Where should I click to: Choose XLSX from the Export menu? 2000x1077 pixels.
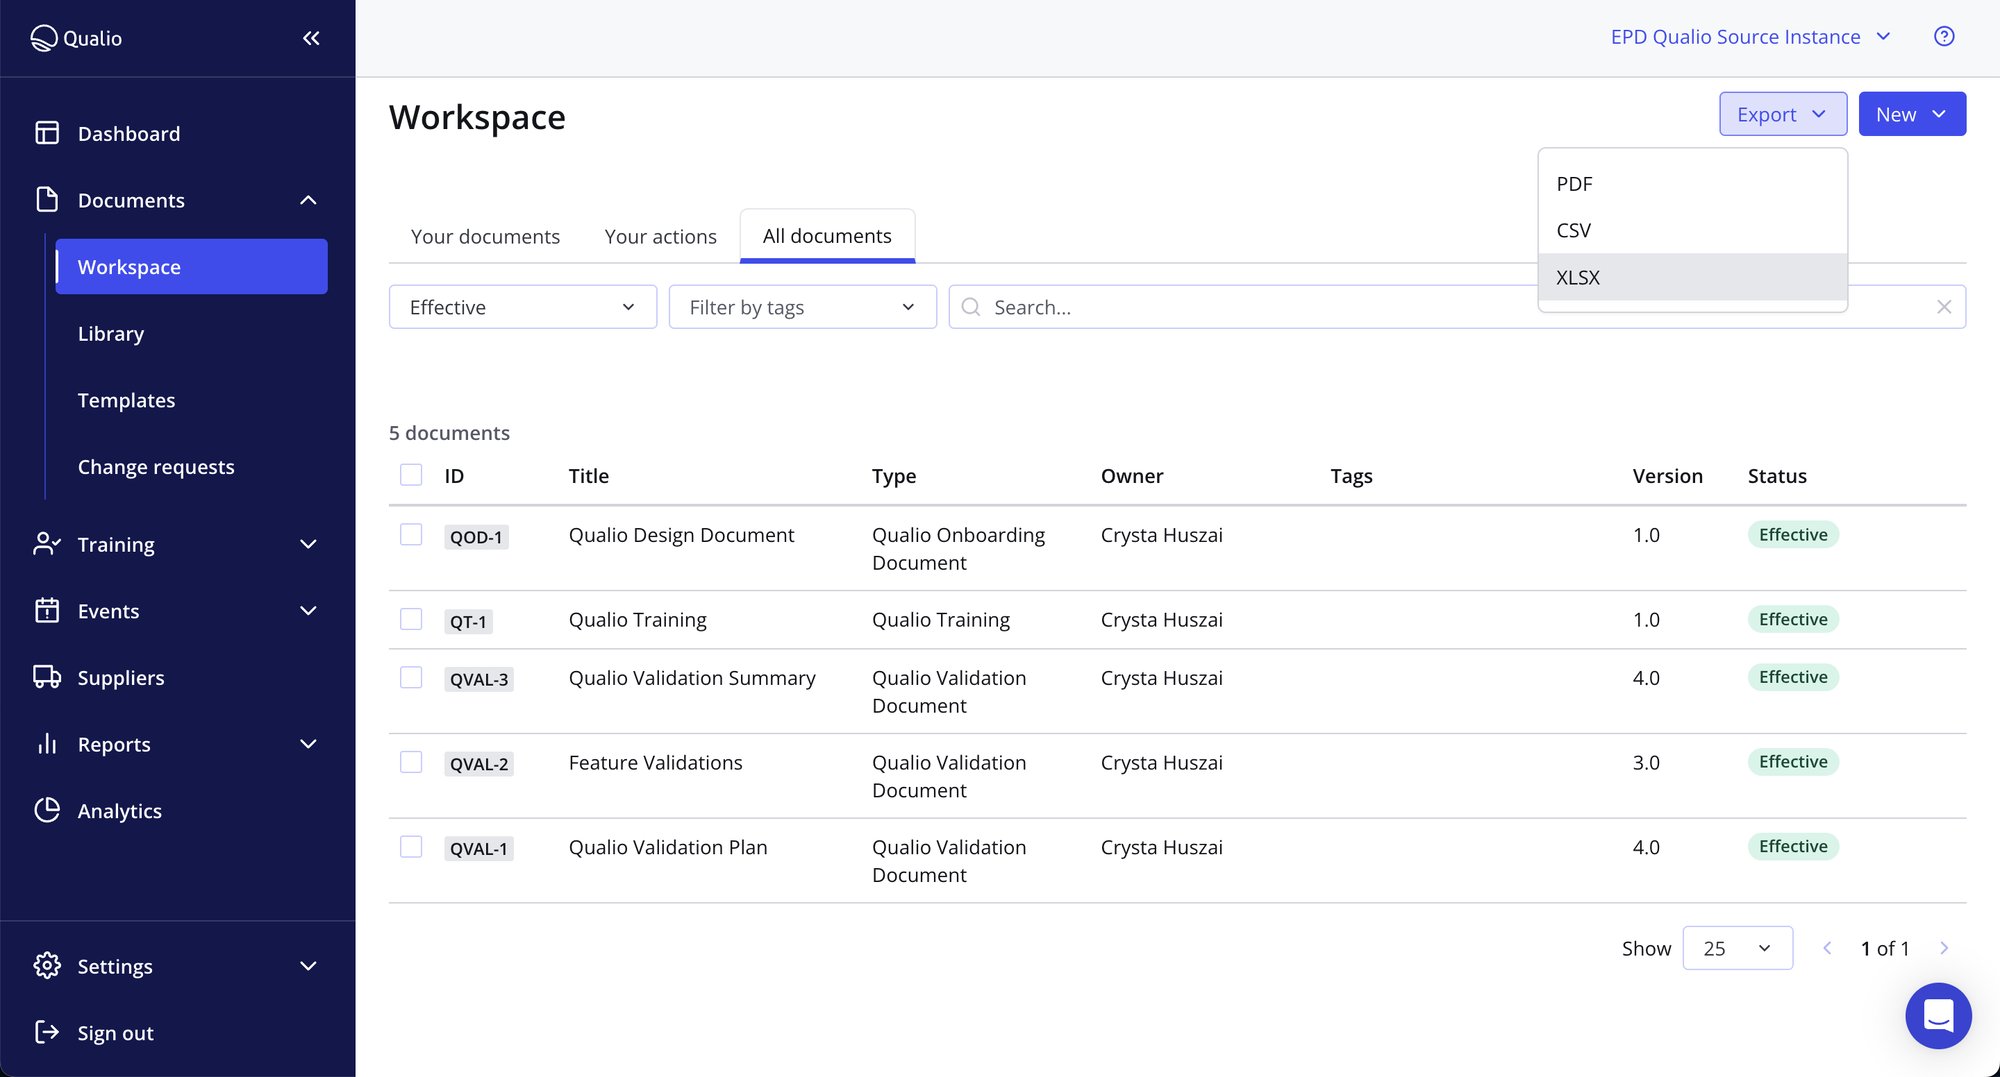1578,277
